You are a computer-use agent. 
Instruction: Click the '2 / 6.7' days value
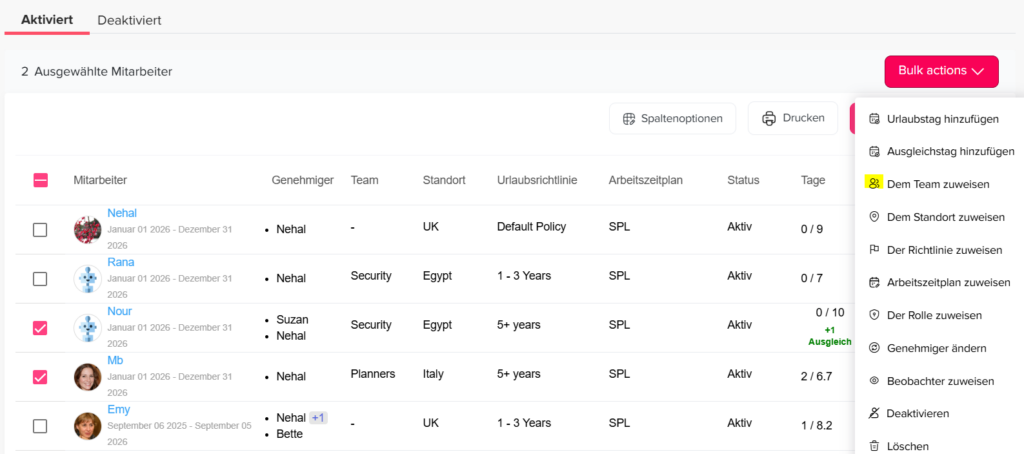(x=817, y=377)
